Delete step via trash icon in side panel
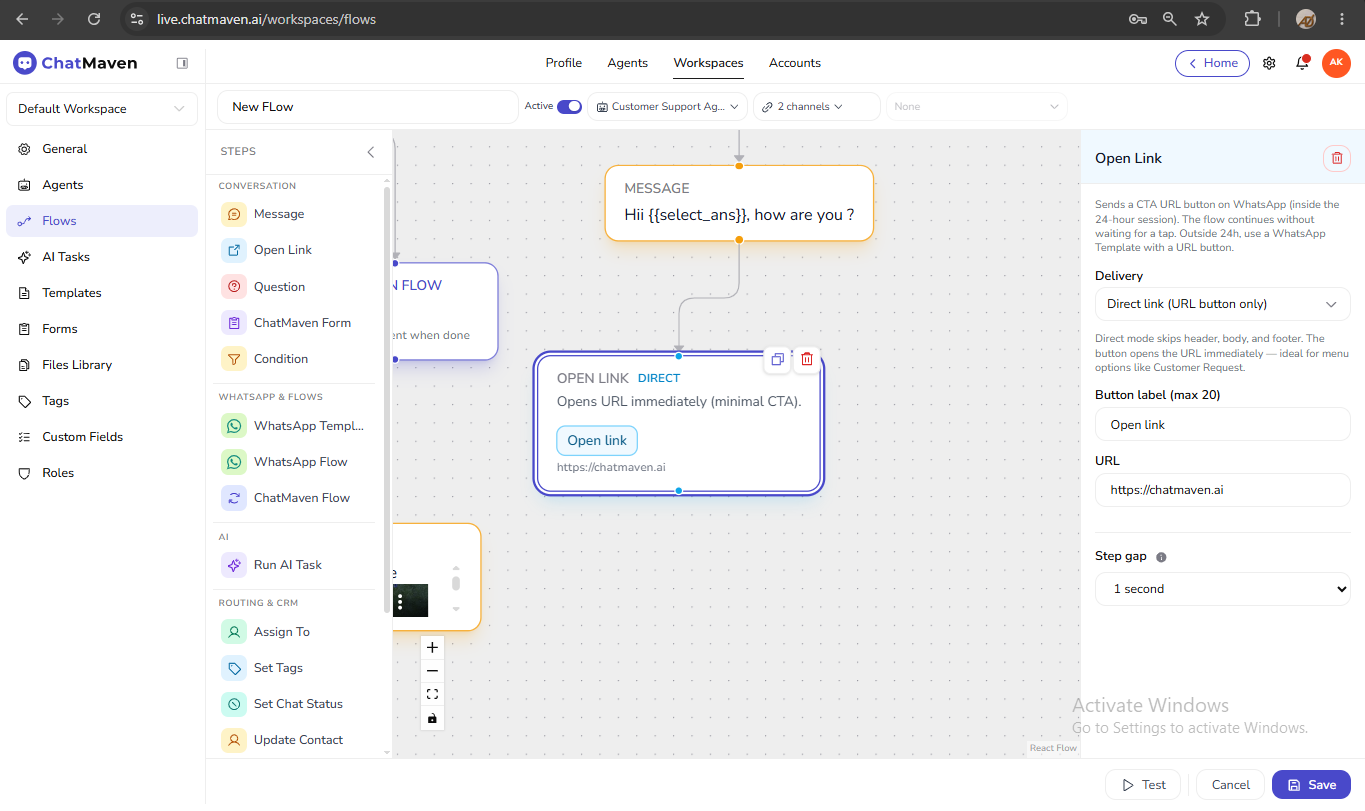Viewport: 1365px width, 811px height. click(x=1337, y=158)
